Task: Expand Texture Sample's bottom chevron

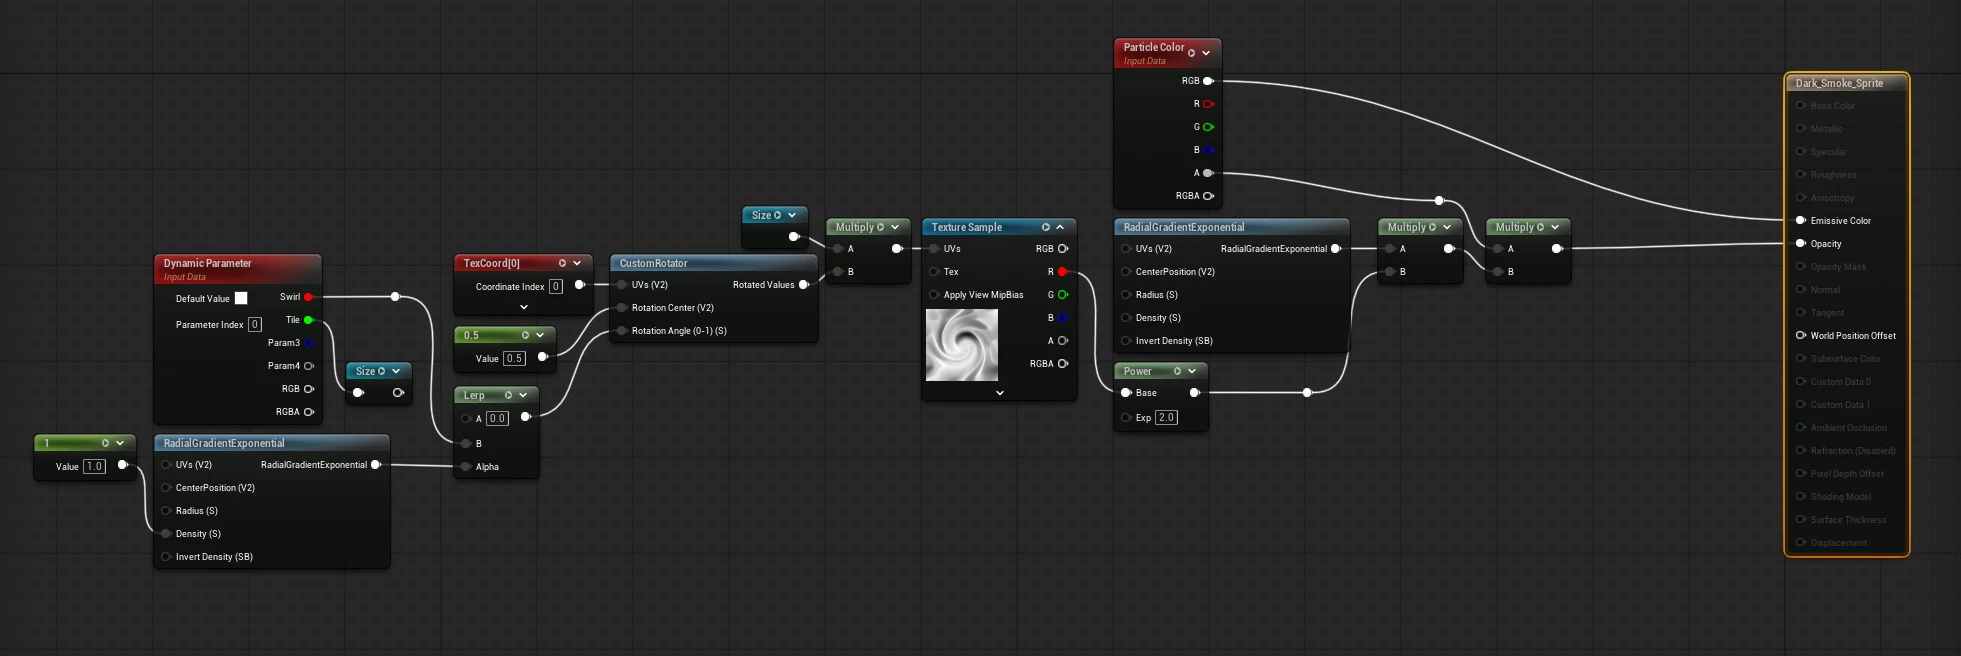Action: click(x=1000, y=393)
